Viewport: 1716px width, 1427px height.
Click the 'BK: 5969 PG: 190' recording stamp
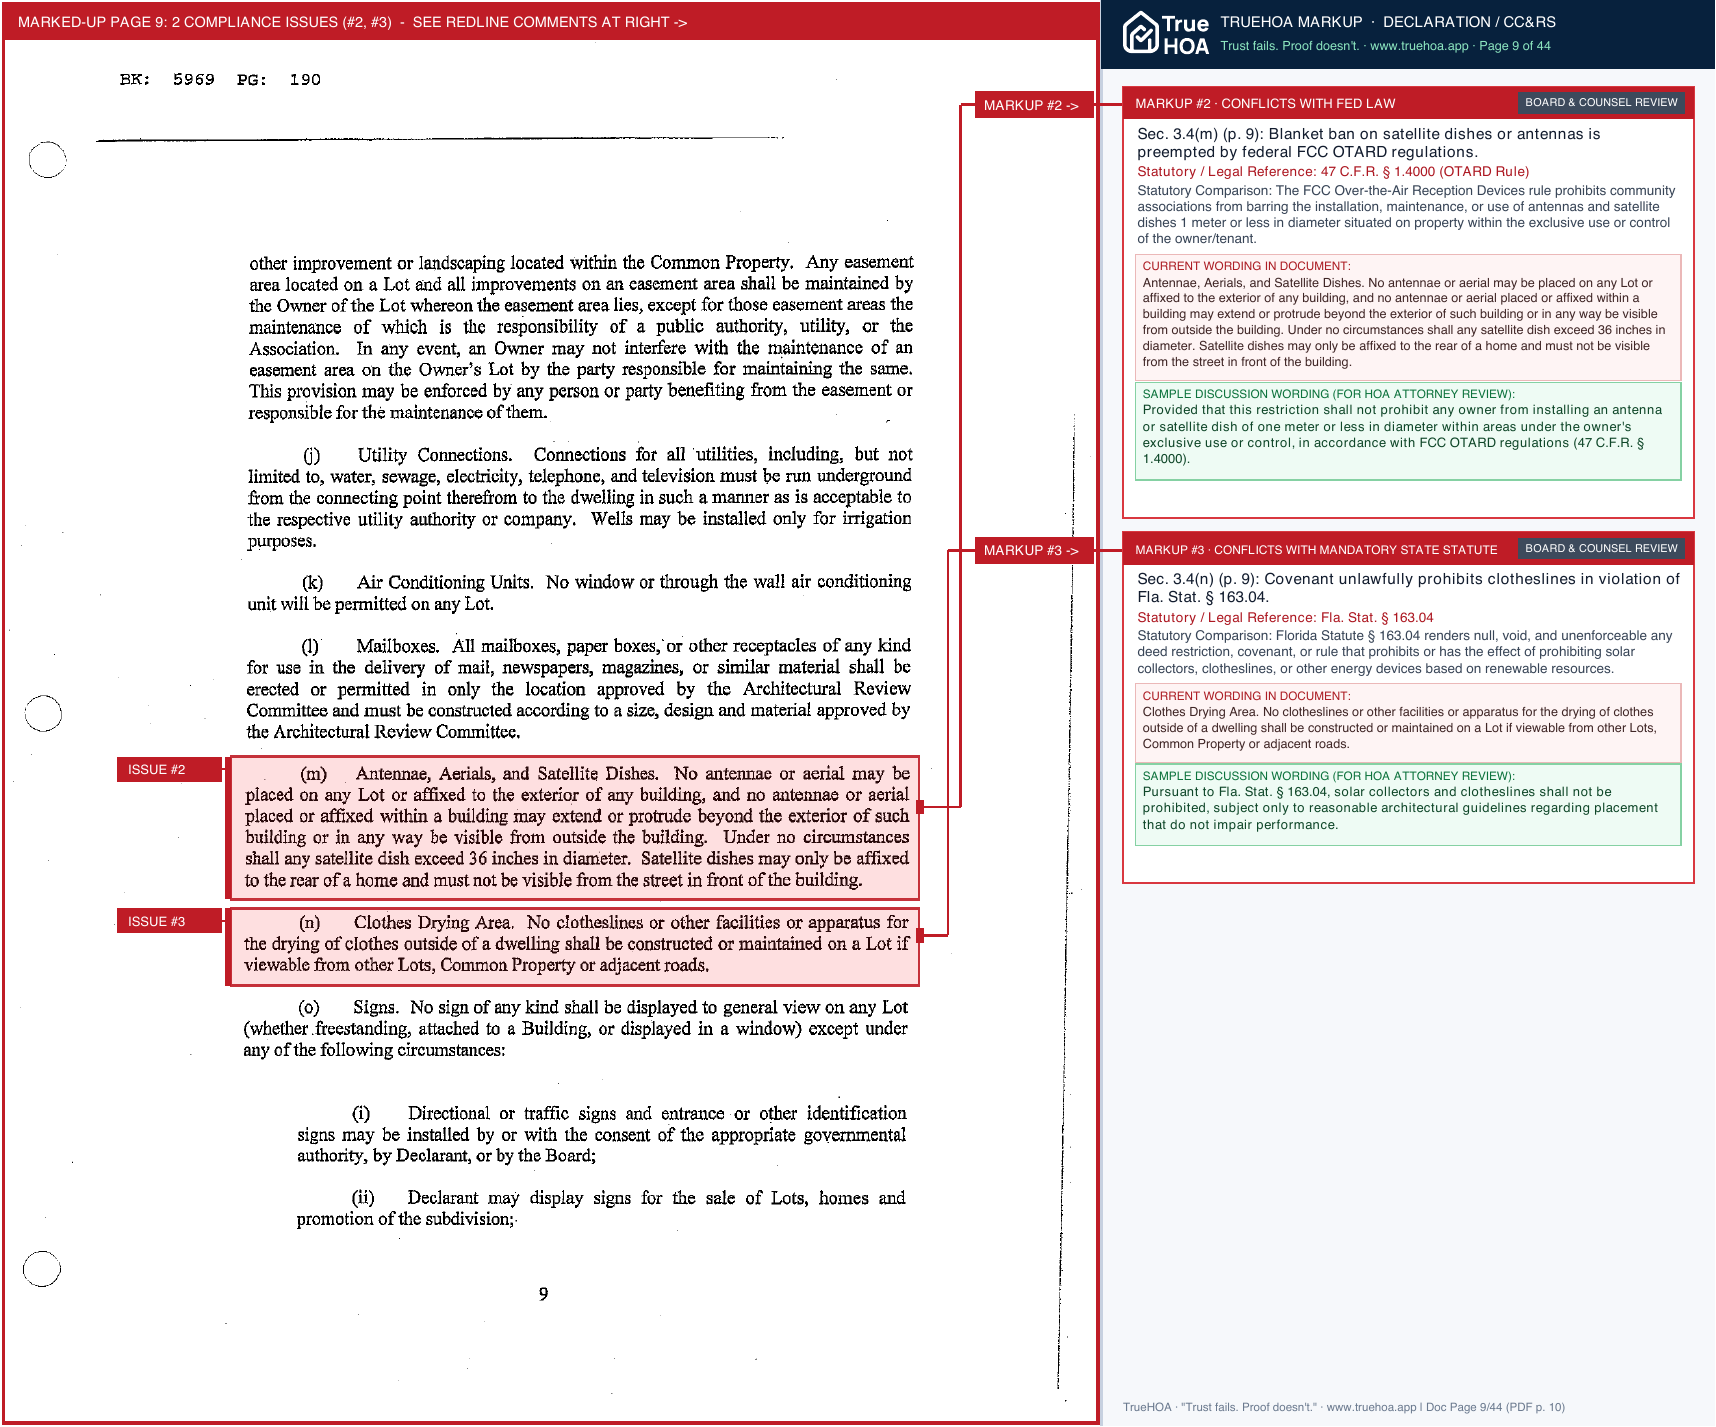tap(220, 79)
